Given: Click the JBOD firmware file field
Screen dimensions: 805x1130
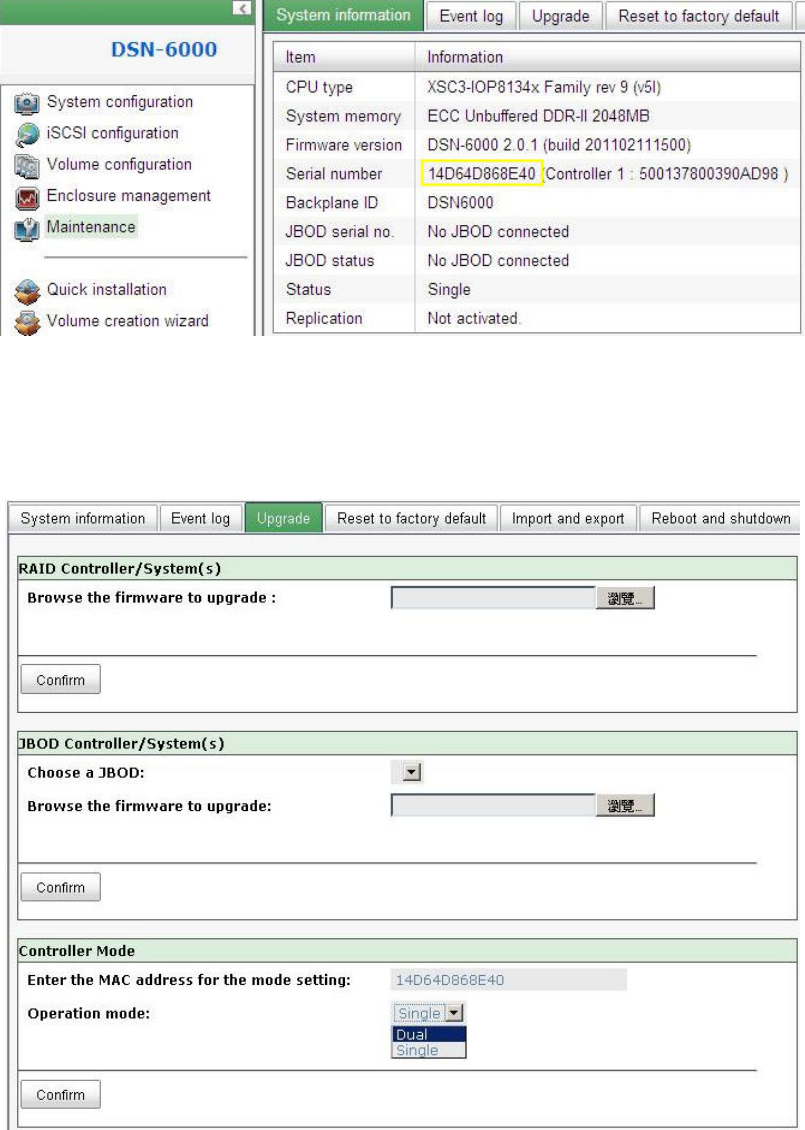Looking at the screenshot, I should pyautogui.click(x=493, y=806).
